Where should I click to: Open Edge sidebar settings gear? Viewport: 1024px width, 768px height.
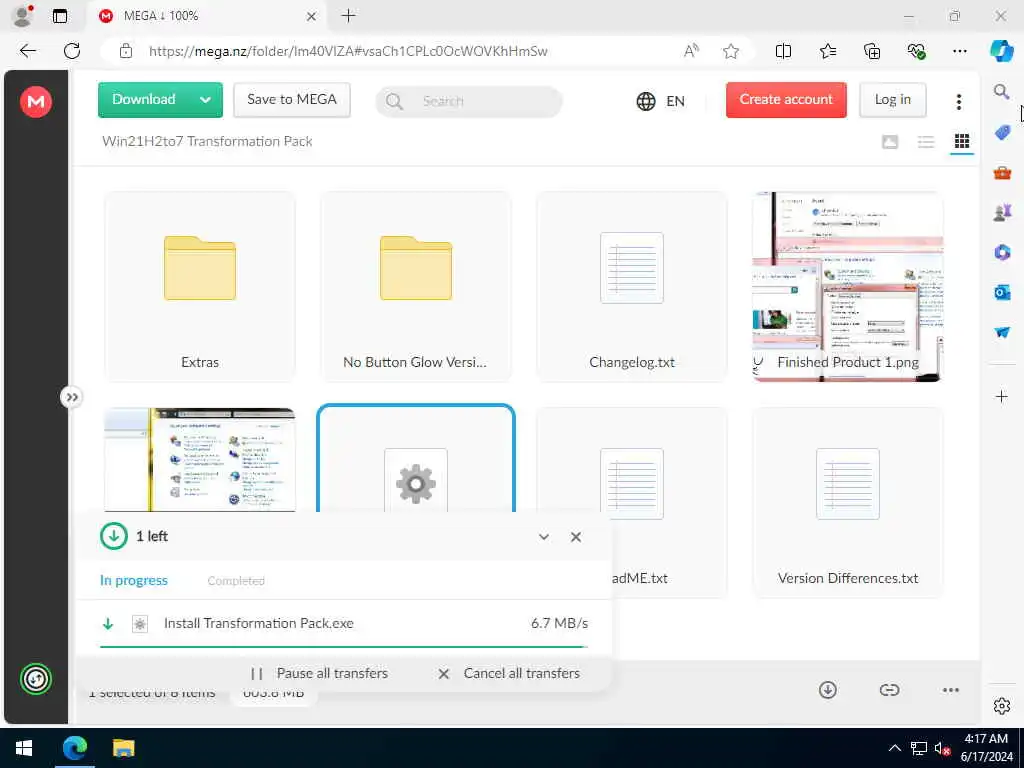tap(1002, 706)
